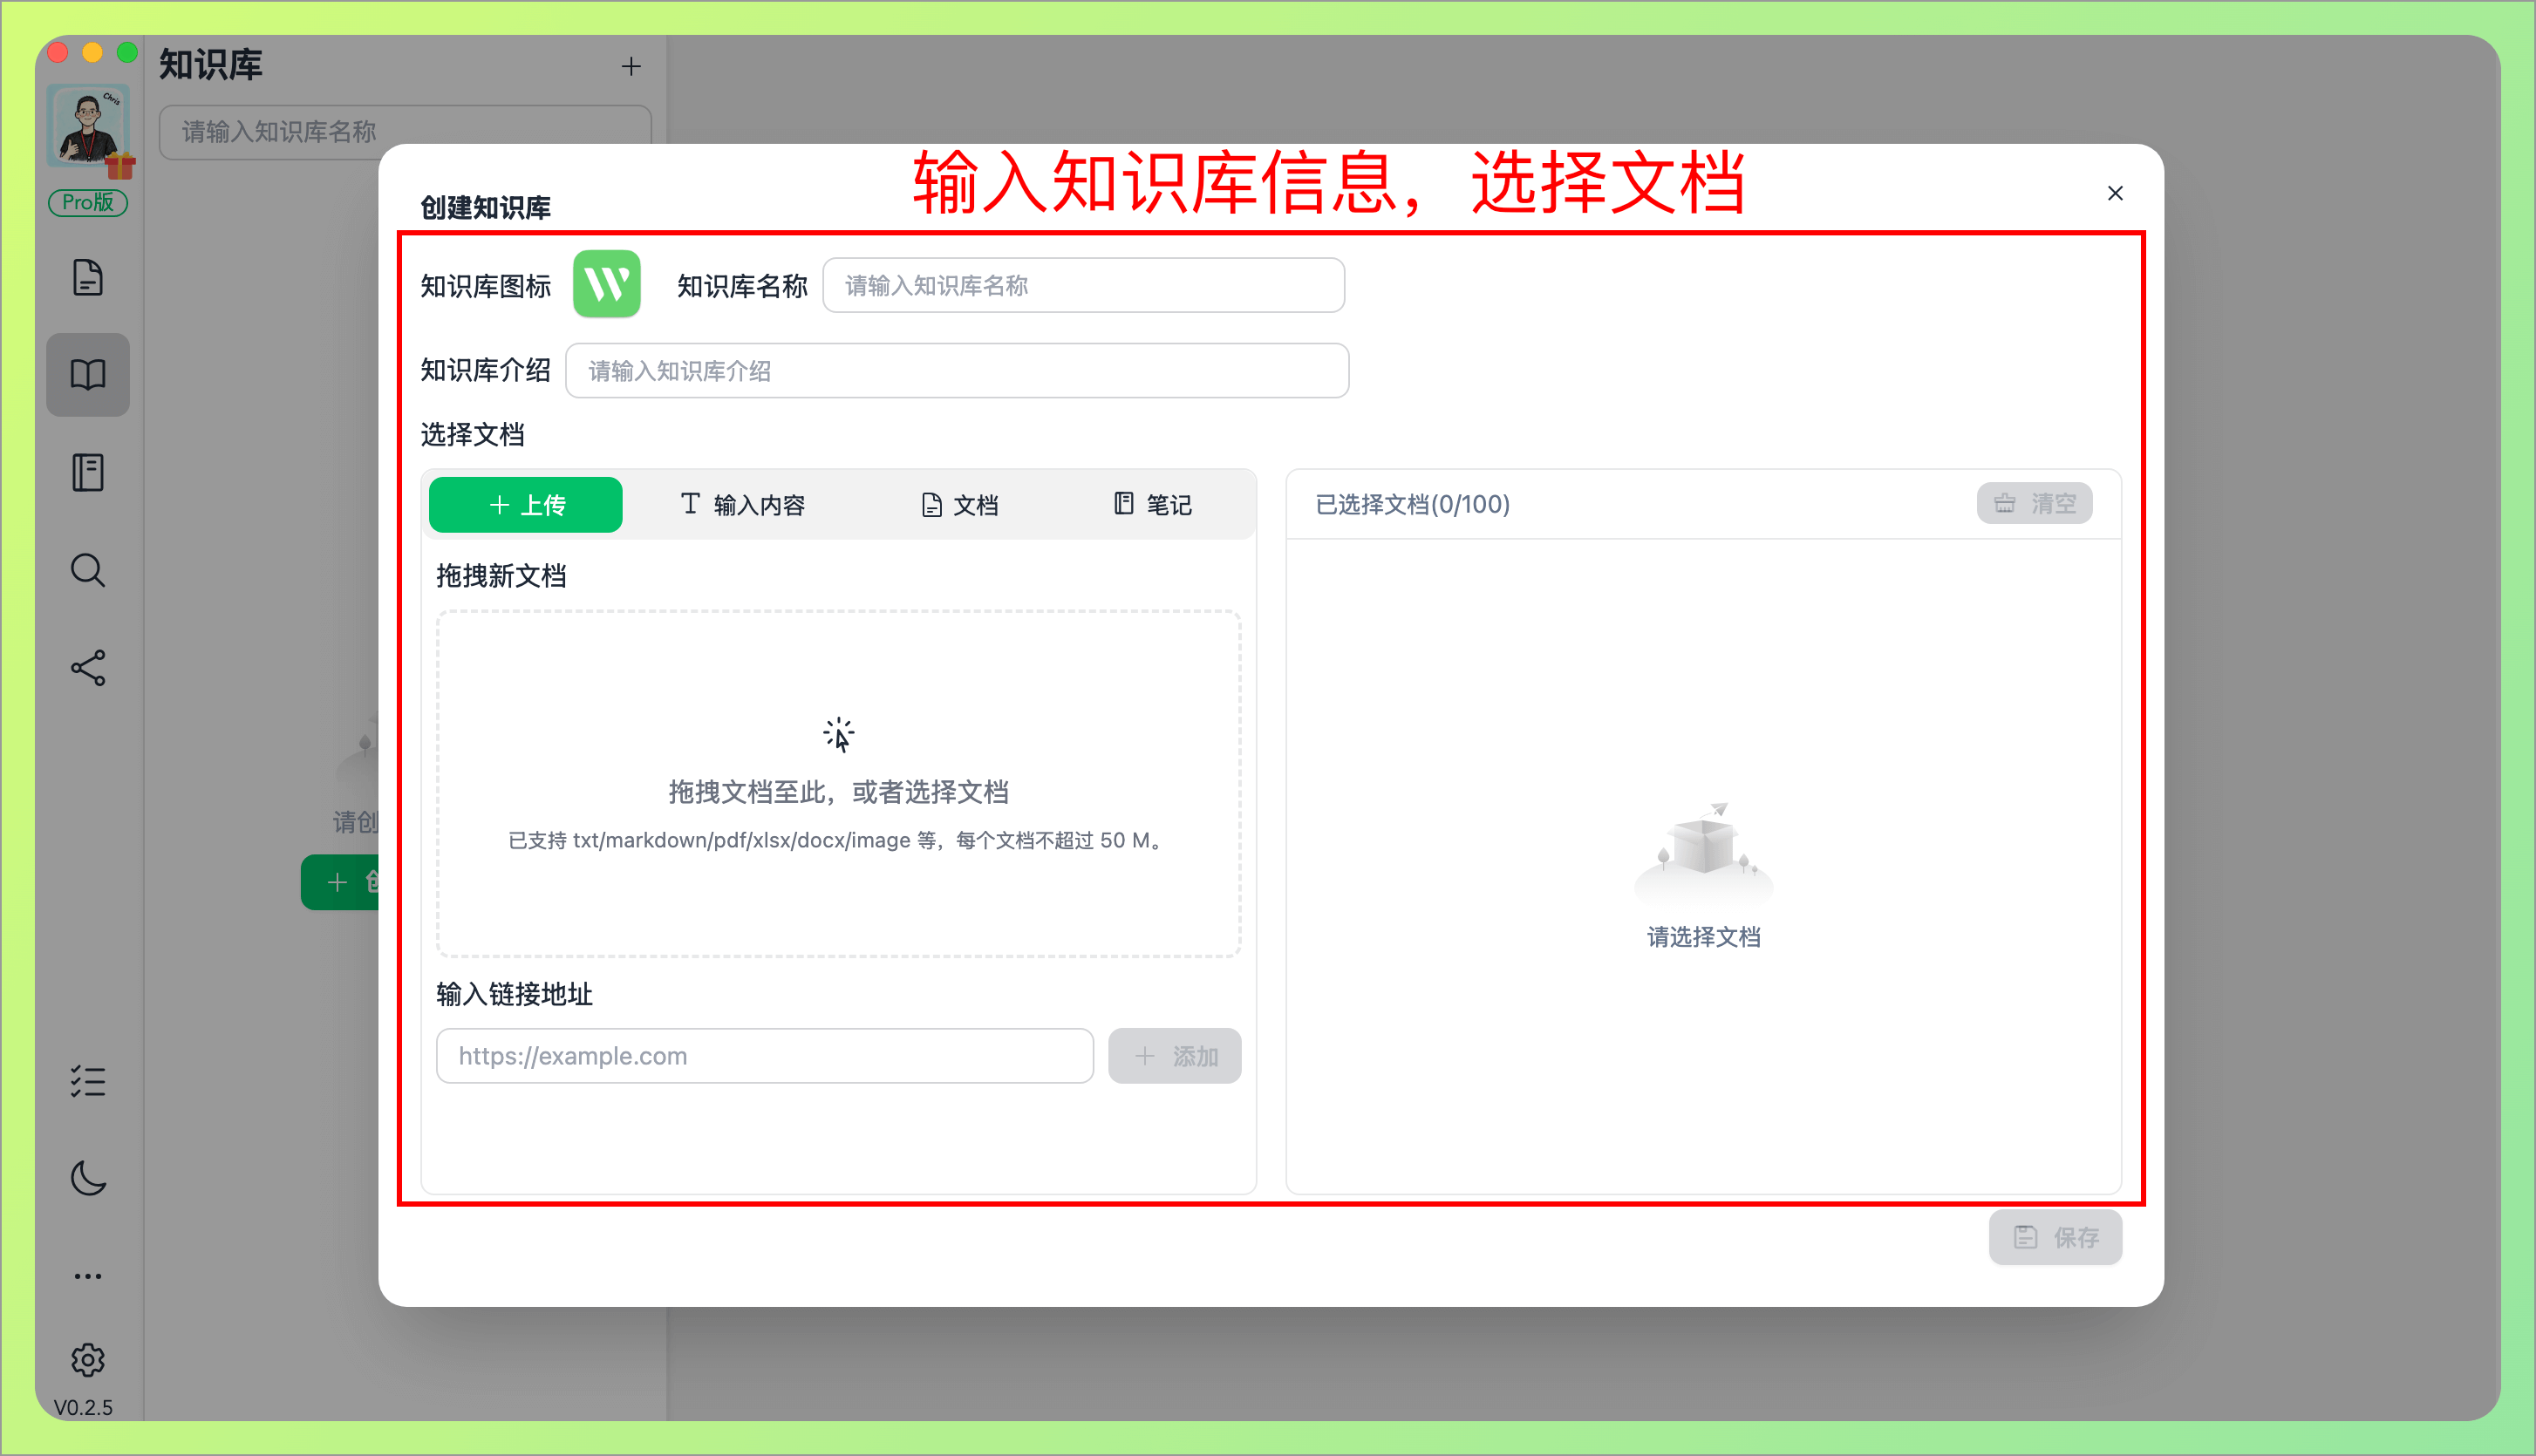Create a new knowledge base with the plus icon

[631, 65]
